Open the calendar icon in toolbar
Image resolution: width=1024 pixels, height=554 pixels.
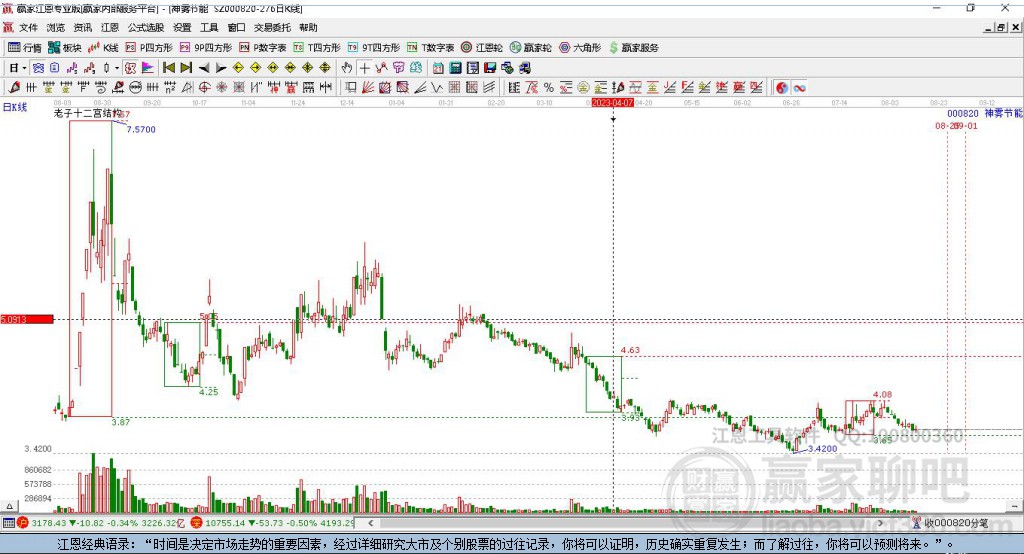(438, 68)
